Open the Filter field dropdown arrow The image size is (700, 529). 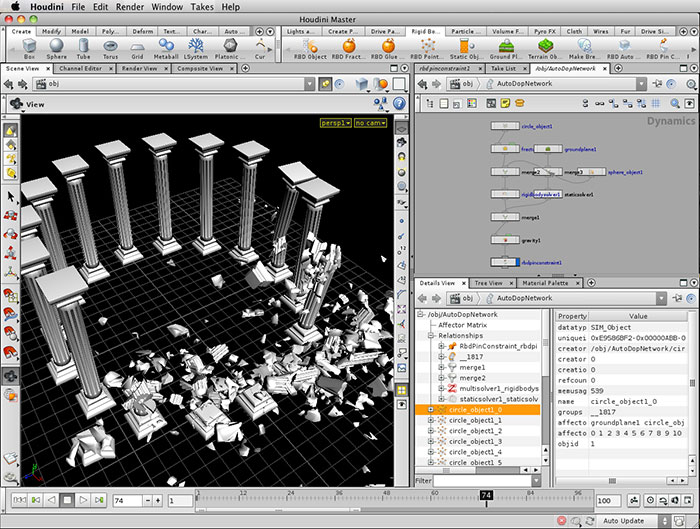536,481
